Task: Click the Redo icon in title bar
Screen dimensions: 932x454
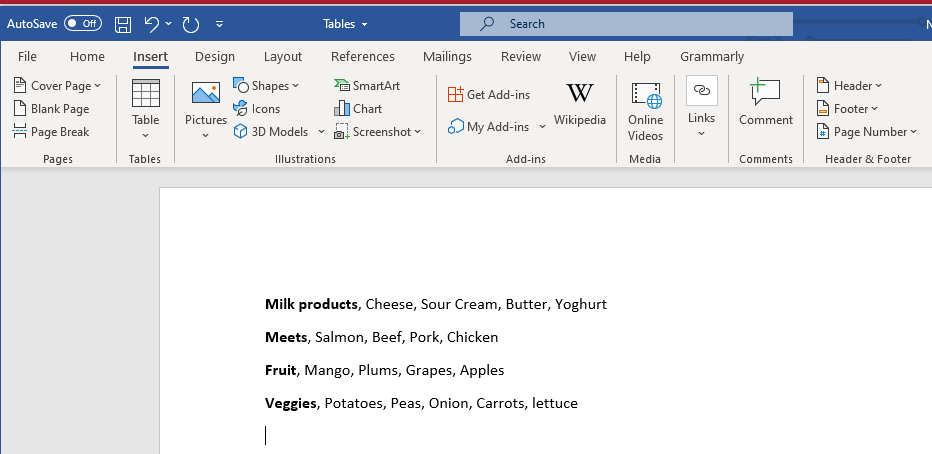Action: tap(190, 23)
